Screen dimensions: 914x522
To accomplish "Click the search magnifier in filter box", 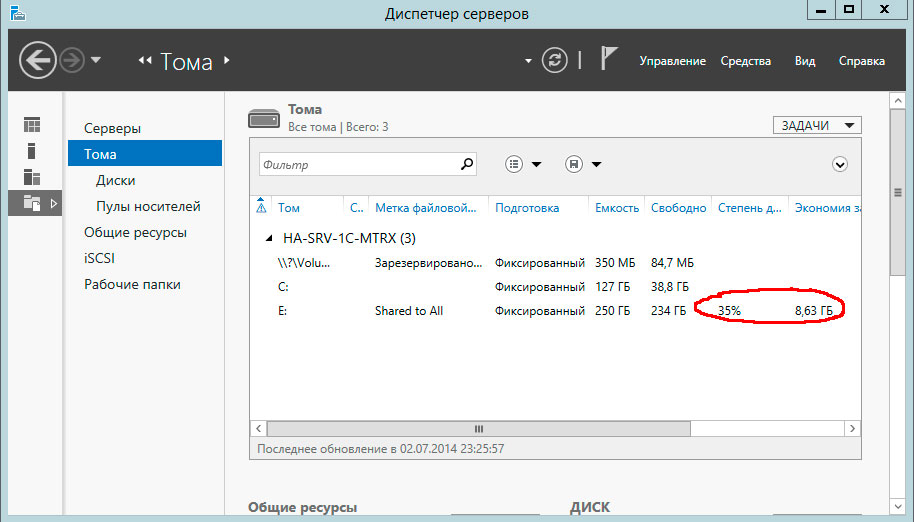I will point(466,164).
